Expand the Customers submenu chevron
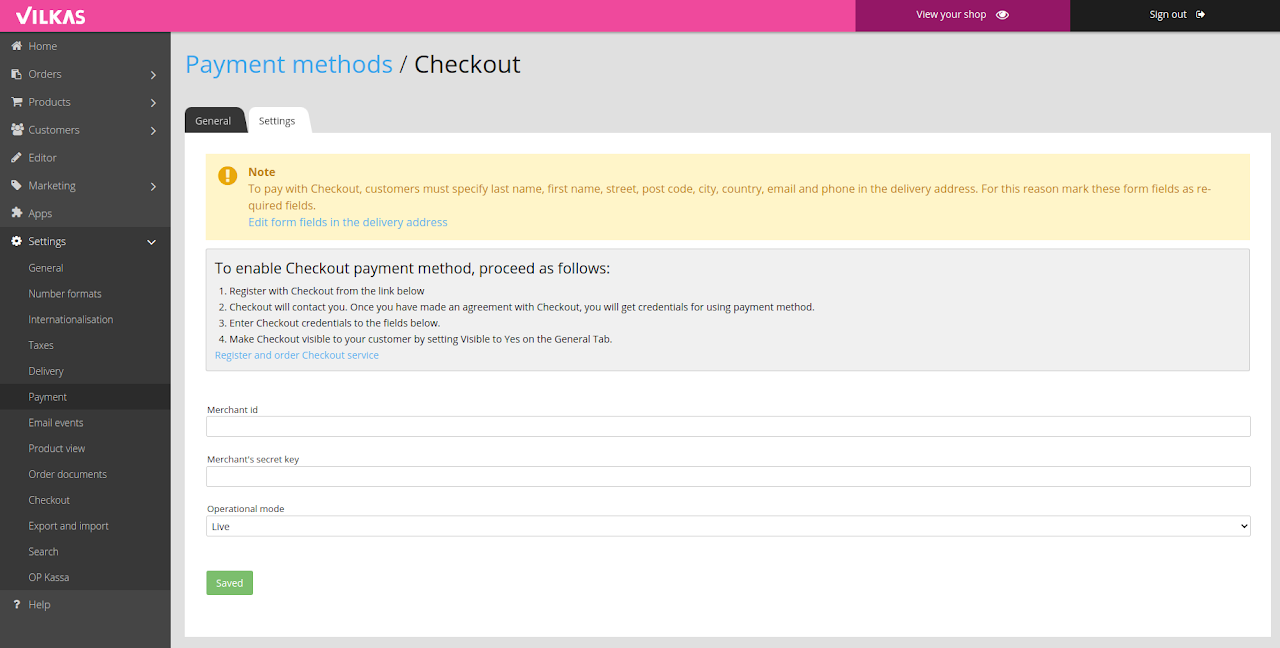 (x=152, y=131)
